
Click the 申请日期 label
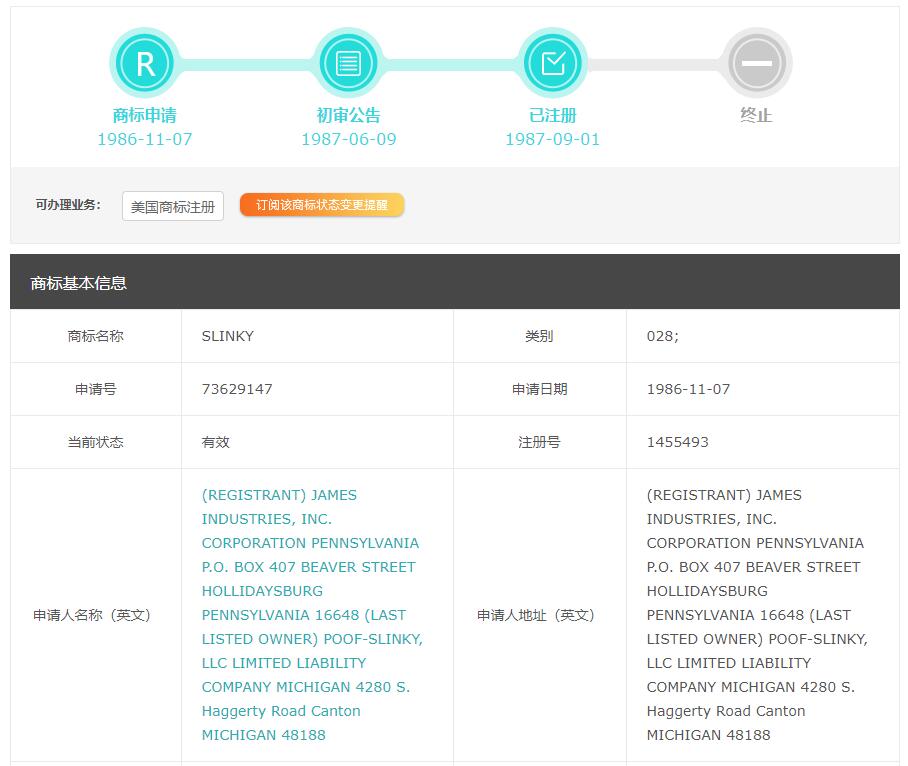tap(539, 389)
